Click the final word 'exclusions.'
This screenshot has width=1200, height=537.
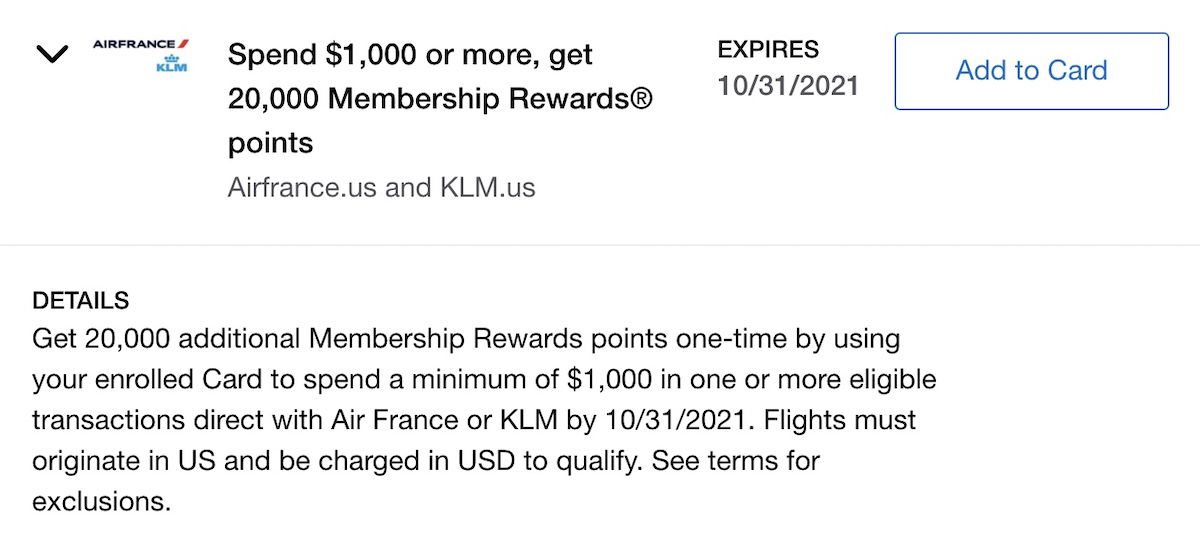click(101, 501)
